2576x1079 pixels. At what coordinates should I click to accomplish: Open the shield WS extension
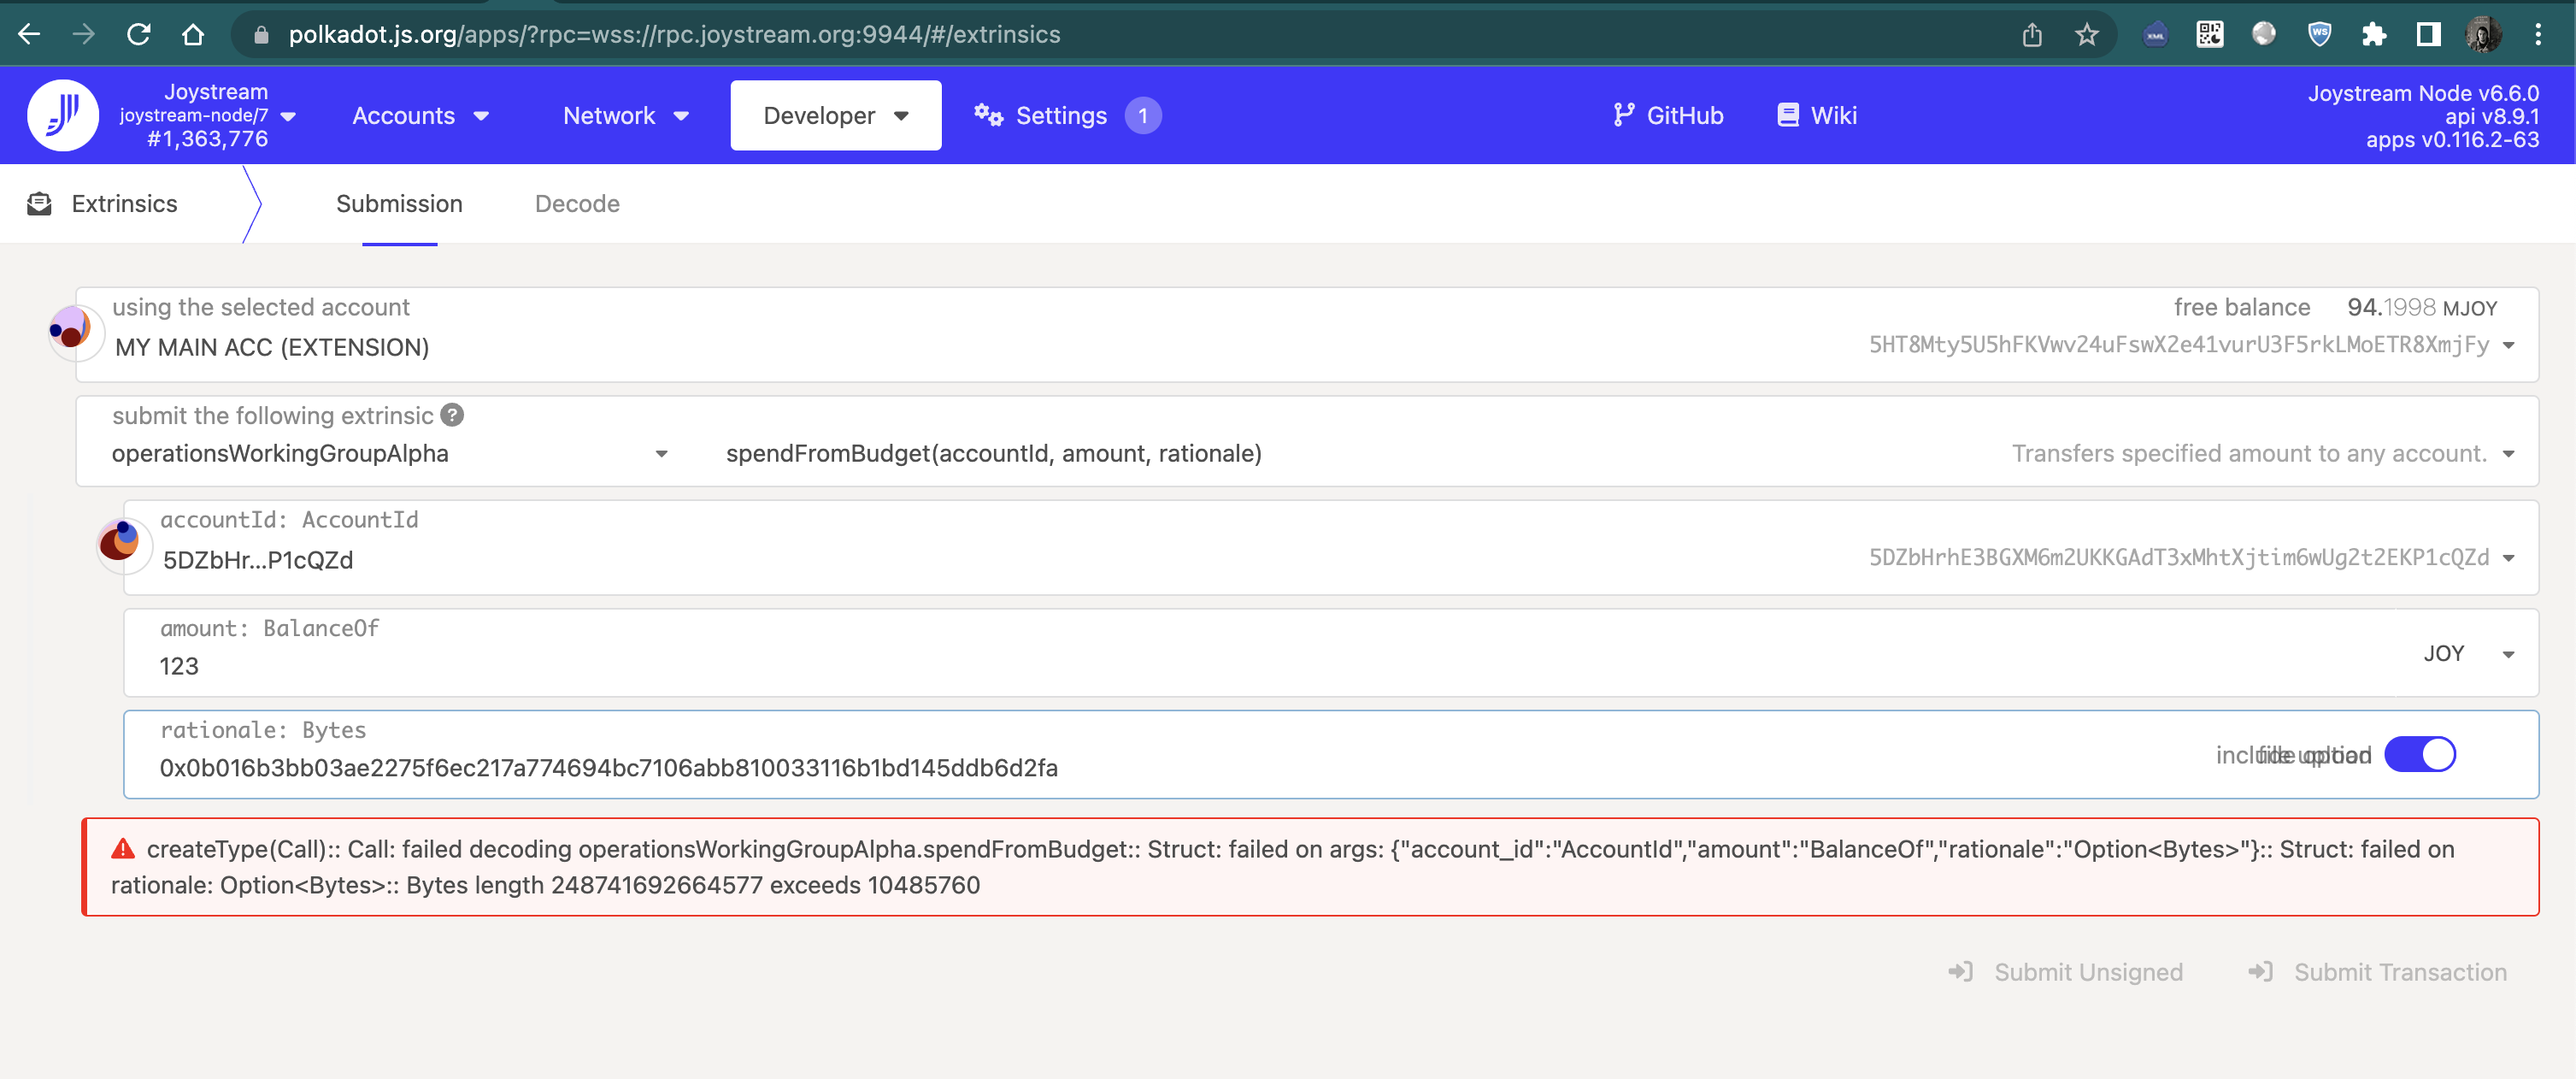coord(2319,34)
